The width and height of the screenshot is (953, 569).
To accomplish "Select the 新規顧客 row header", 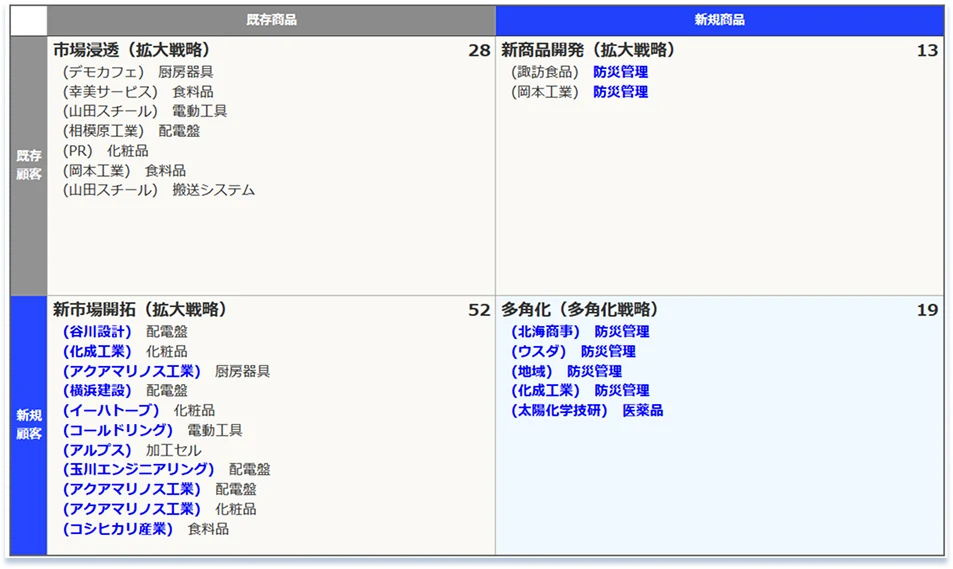I will pos(29,425).
